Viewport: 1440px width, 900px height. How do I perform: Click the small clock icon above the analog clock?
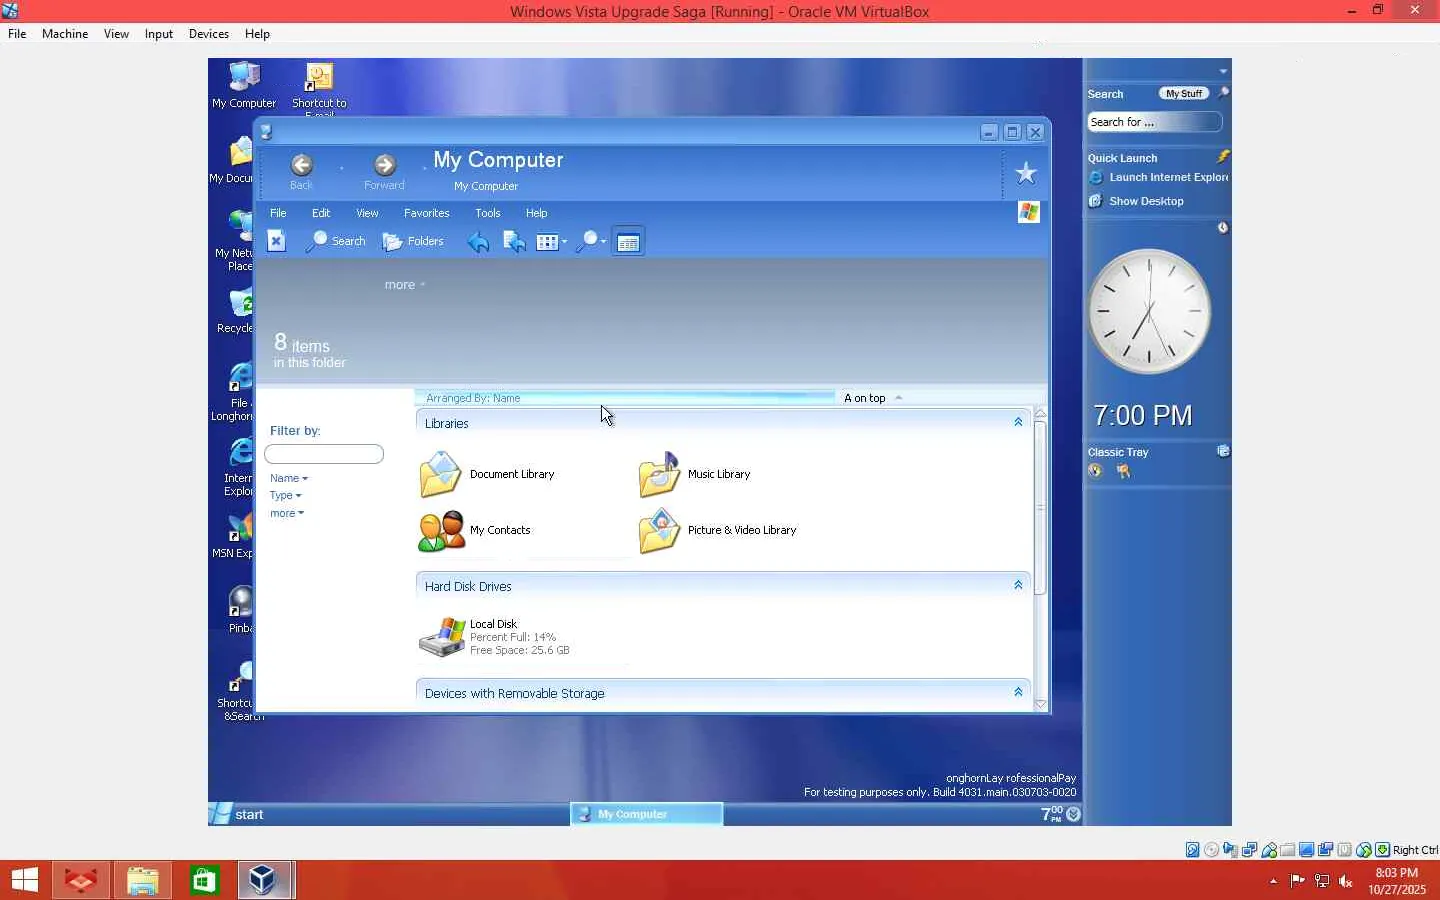point(1222,228)
